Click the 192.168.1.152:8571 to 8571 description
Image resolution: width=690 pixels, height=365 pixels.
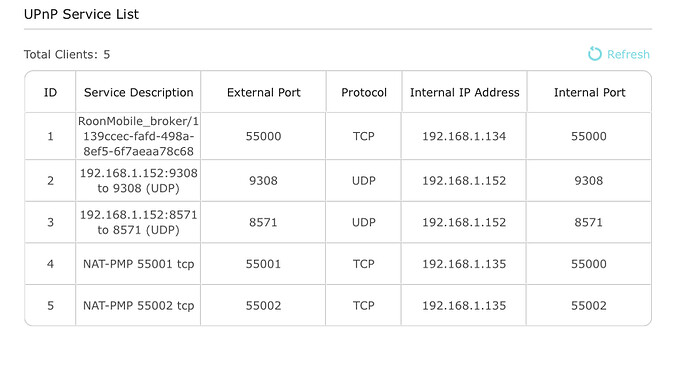click(138, 222)
